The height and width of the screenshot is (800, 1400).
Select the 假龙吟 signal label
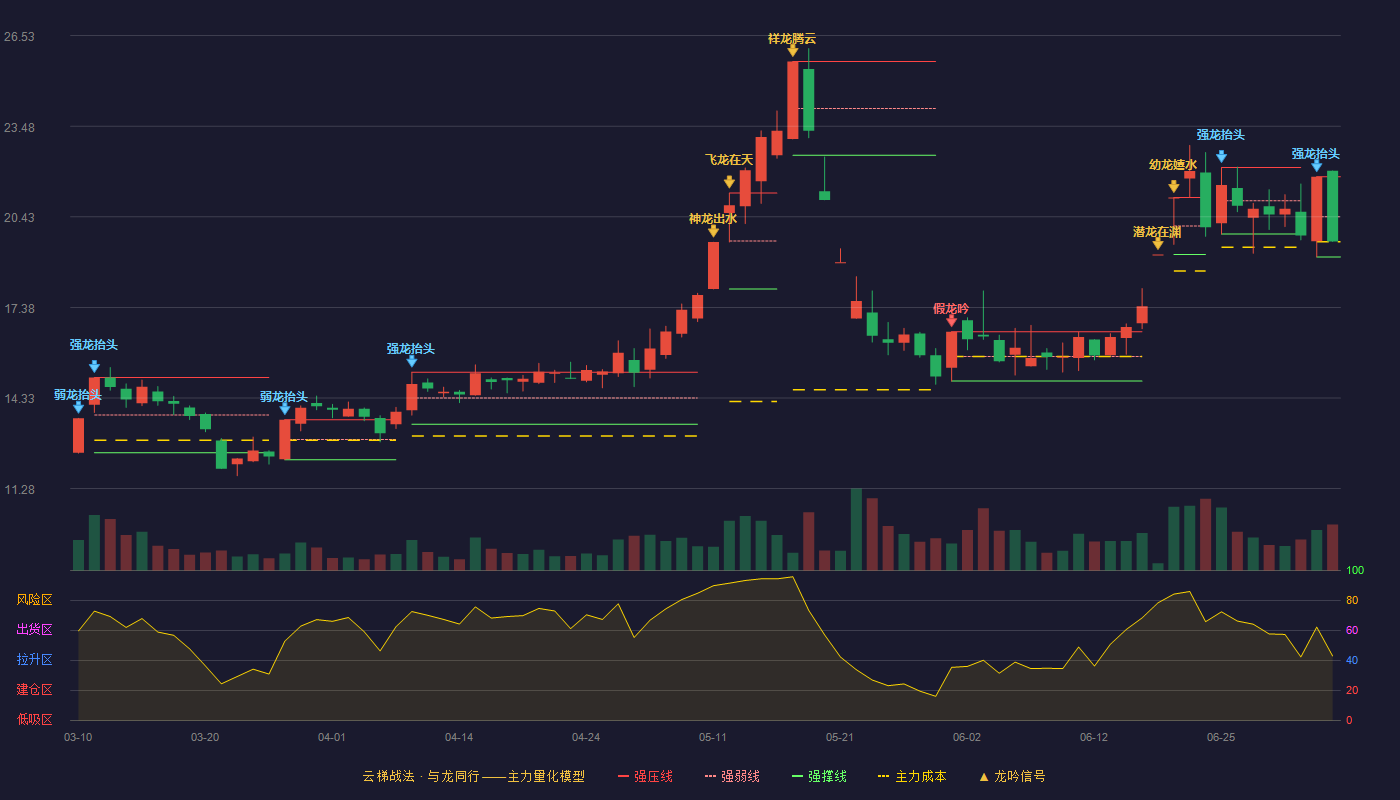951,308
